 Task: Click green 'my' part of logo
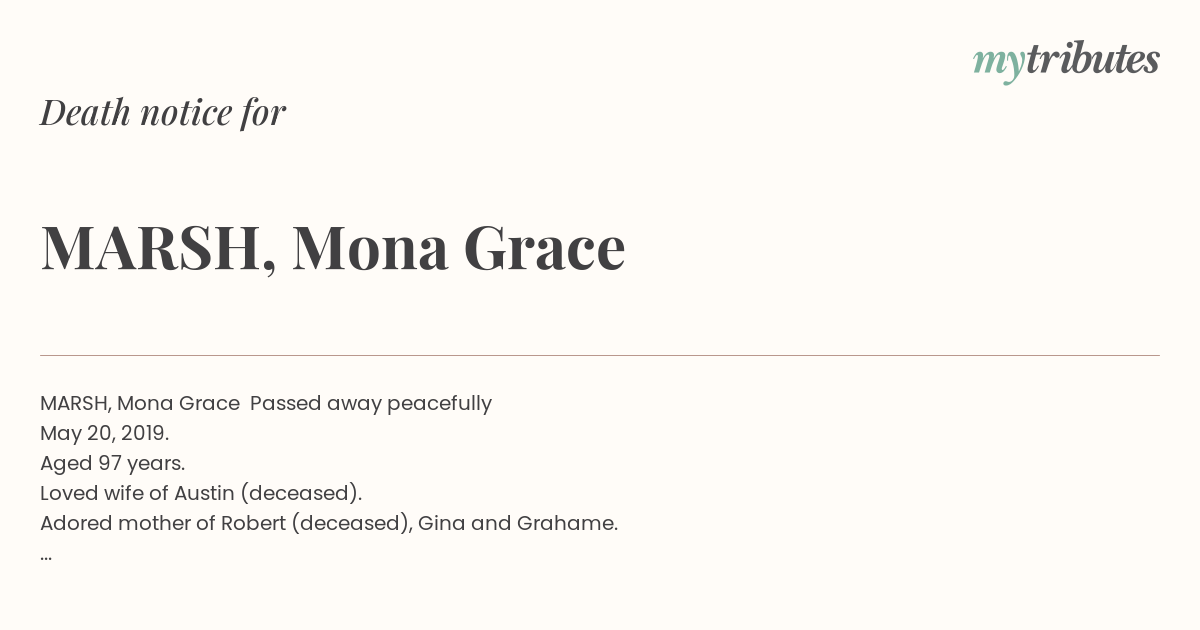(999, 64)
